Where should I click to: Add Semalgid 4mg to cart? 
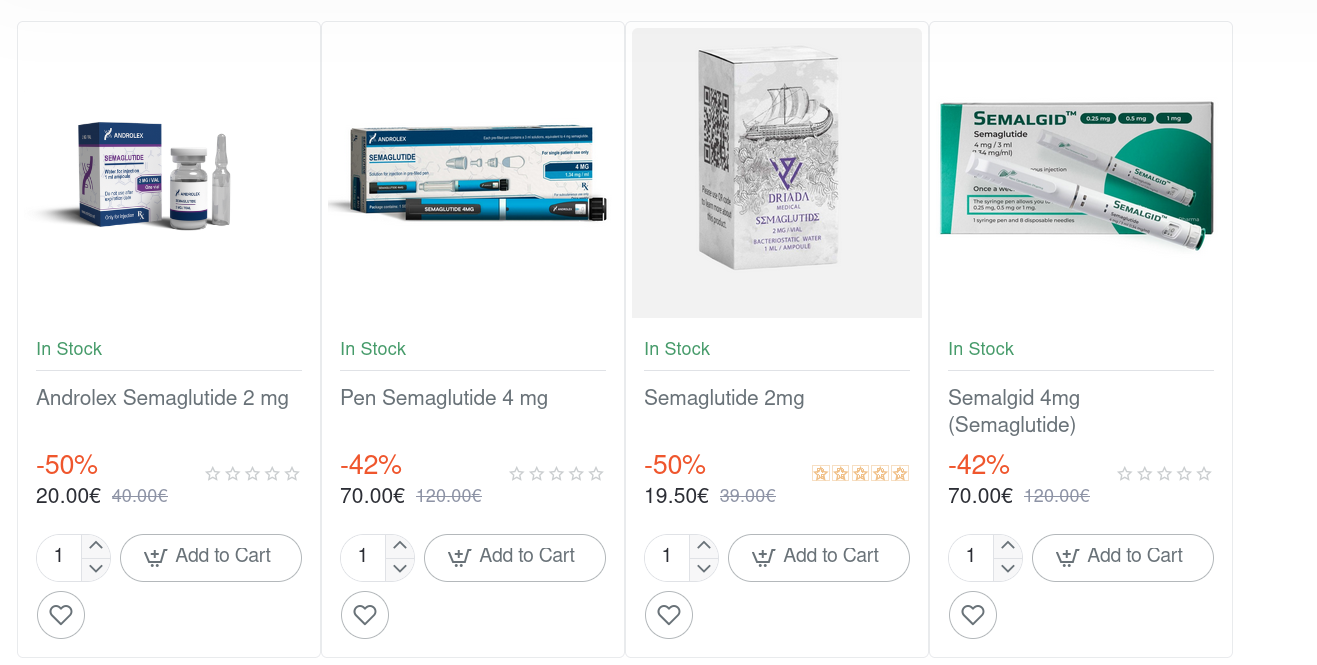[1122, 557]
